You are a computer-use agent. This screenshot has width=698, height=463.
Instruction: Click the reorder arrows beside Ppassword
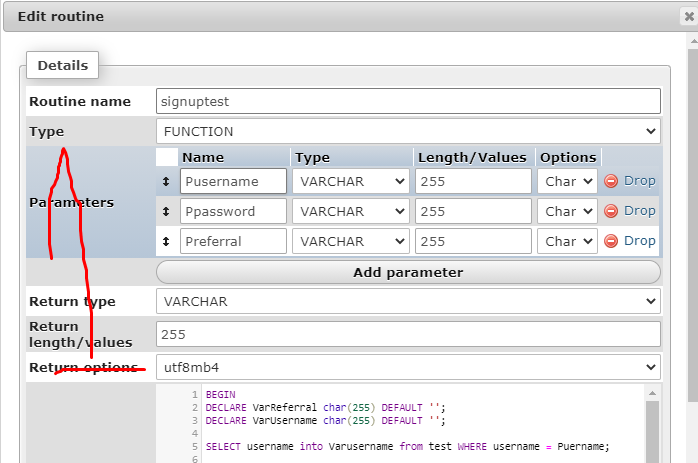click(166, 211)
